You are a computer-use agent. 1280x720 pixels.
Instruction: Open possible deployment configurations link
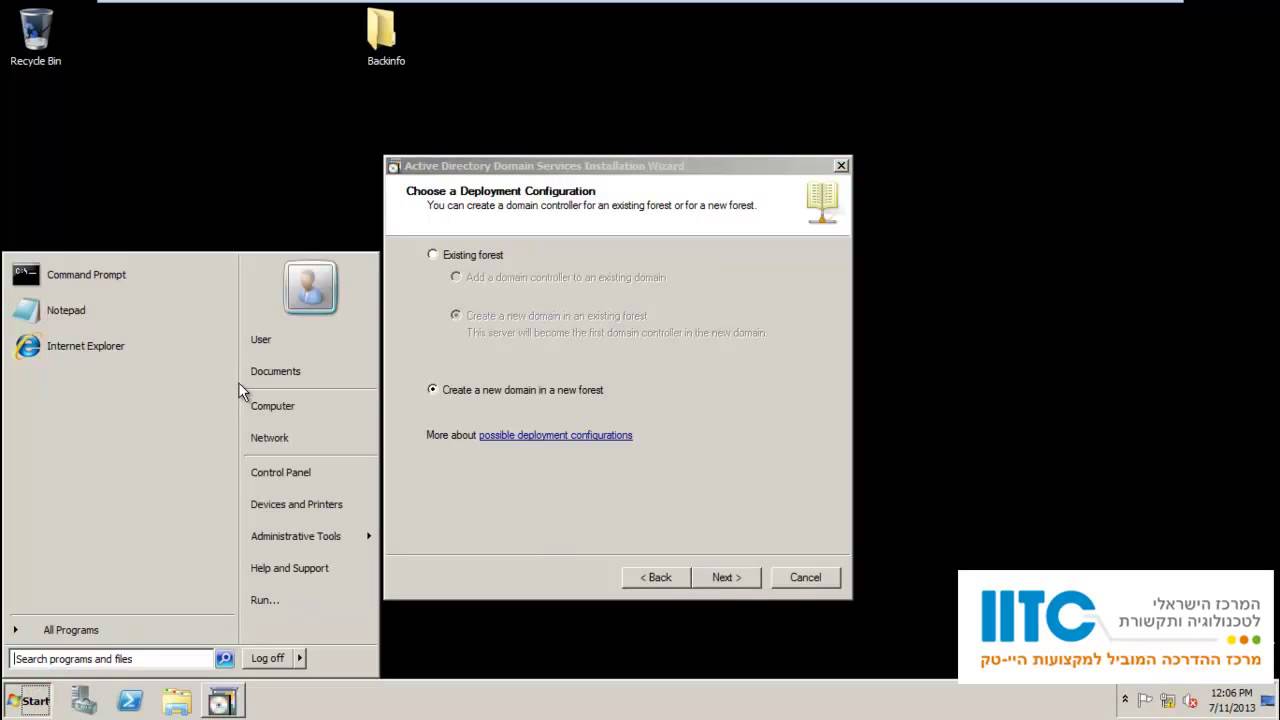[555, 435]
